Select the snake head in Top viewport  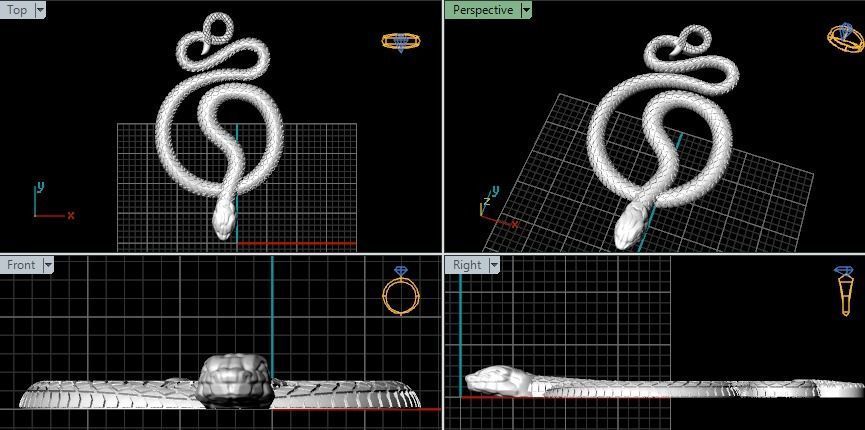224,220
